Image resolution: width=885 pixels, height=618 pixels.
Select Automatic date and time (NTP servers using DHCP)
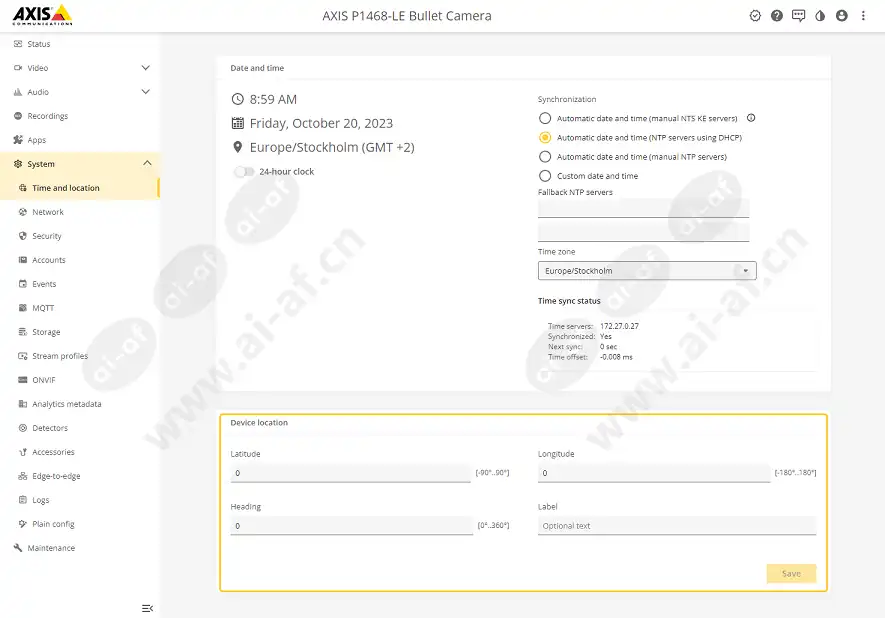click(x=545, y=138)
